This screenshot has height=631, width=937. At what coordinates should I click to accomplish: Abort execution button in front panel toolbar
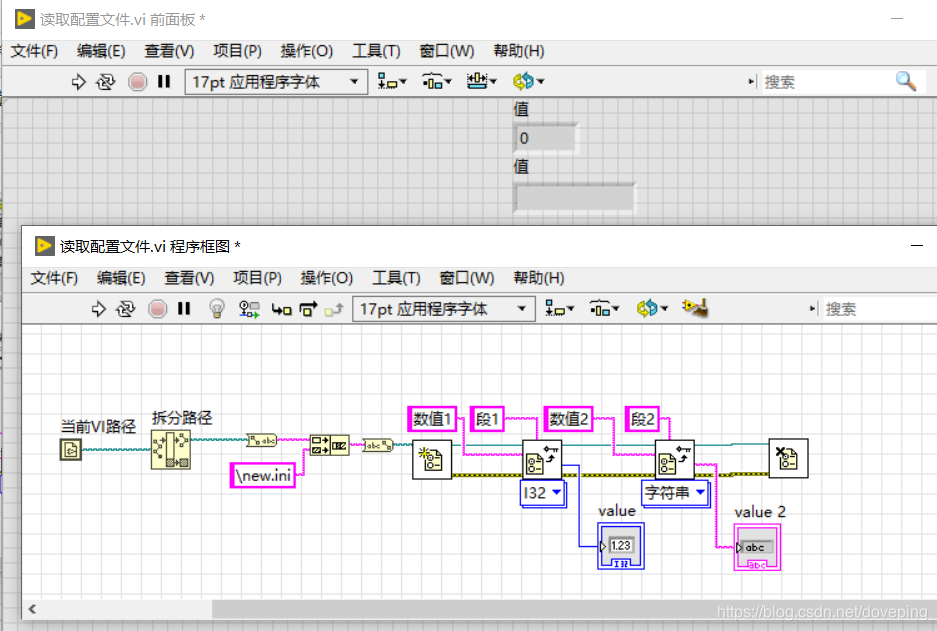click(x=137, y=82)
